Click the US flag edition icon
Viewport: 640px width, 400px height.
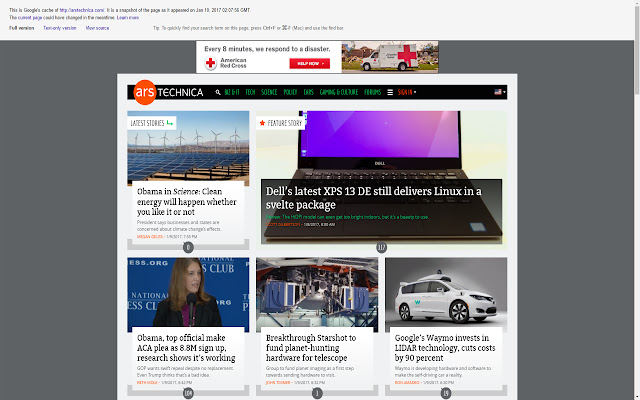click(498, 92)
